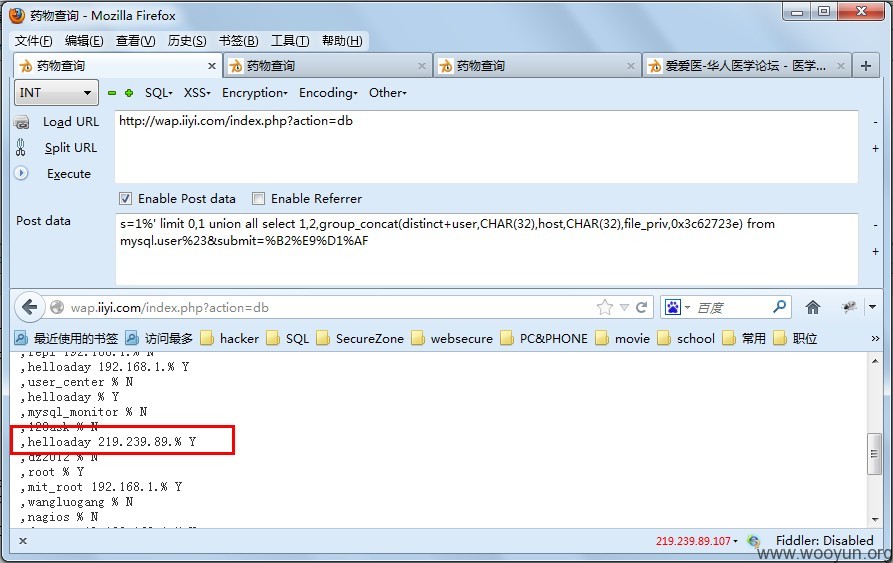Click into the Post data text field

tap(486, 249)
